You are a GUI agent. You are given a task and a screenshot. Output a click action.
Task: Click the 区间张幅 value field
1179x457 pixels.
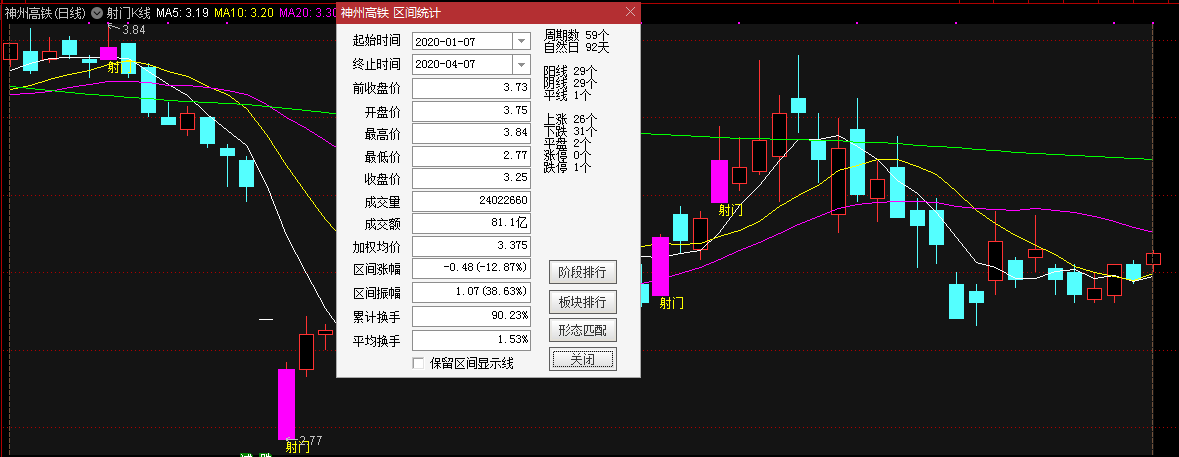click(471, 268)
